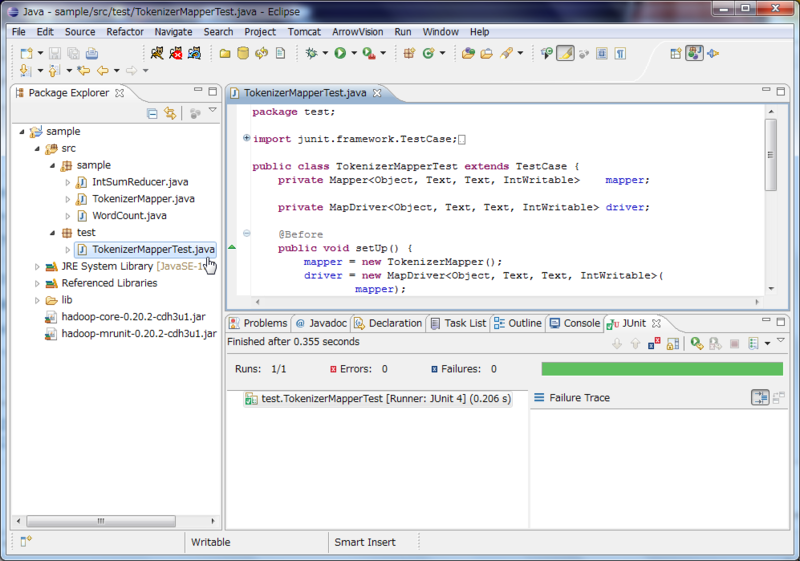The width and height of the screenshot is (800, 561).
Task: Click the editor vertical scrollbar
Action: 769,155
